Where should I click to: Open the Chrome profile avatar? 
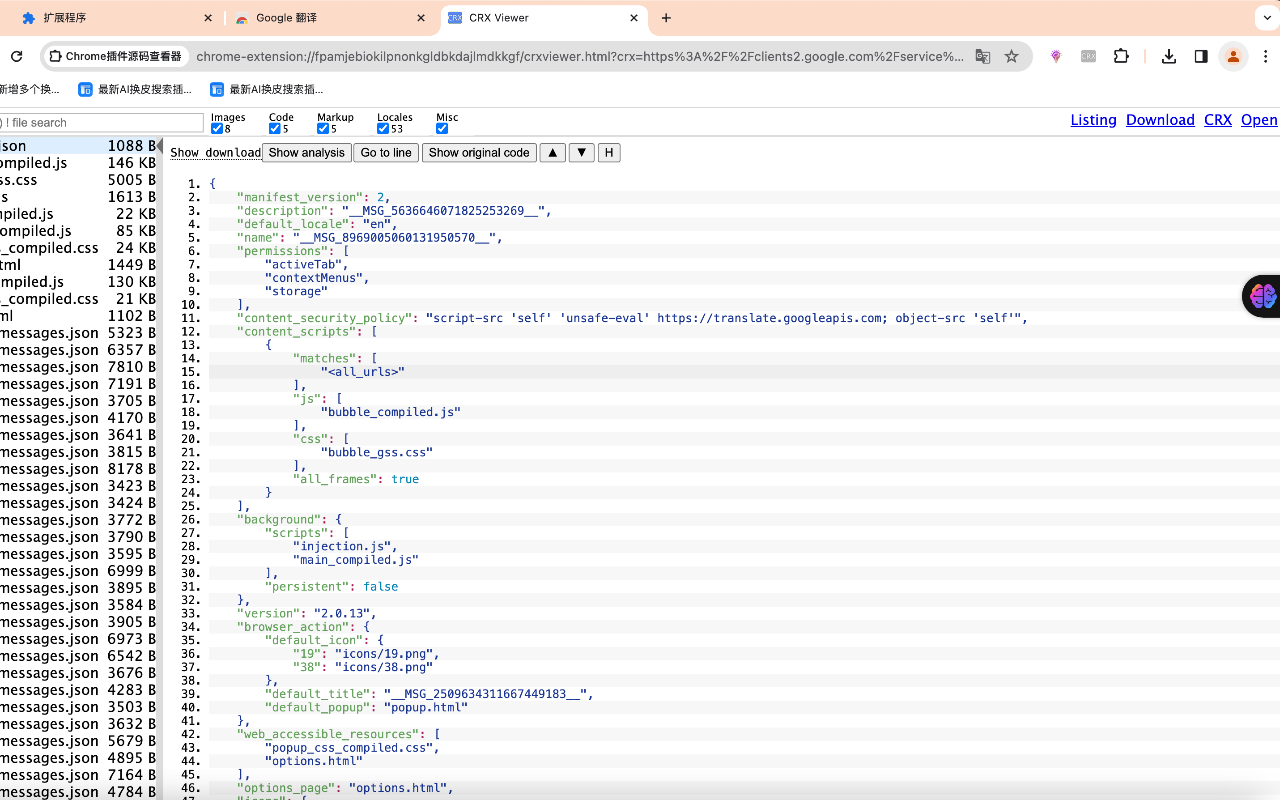click(1234, 57)
